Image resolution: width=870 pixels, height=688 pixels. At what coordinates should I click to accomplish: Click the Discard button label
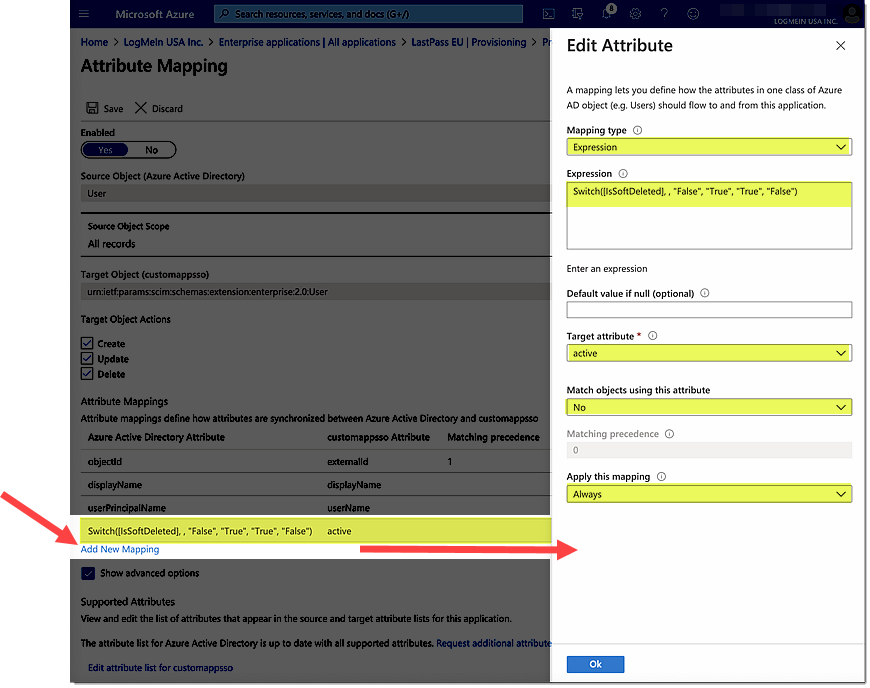[x=167, y=109]
